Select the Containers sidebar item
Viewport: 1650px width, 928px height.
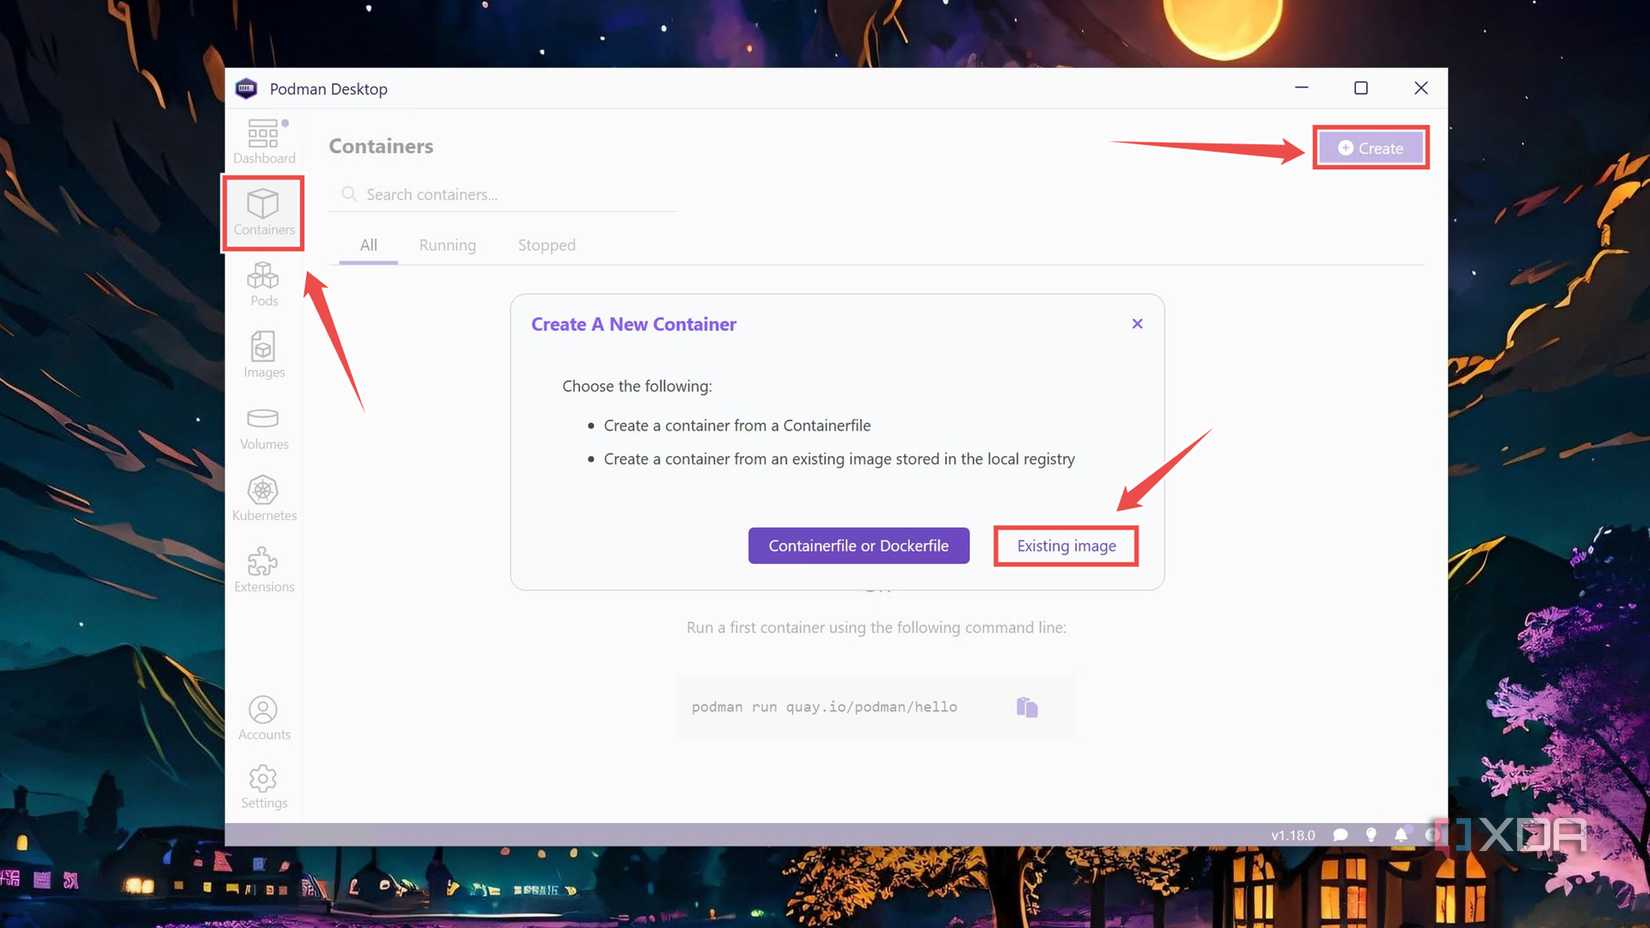tap(264, 212)
